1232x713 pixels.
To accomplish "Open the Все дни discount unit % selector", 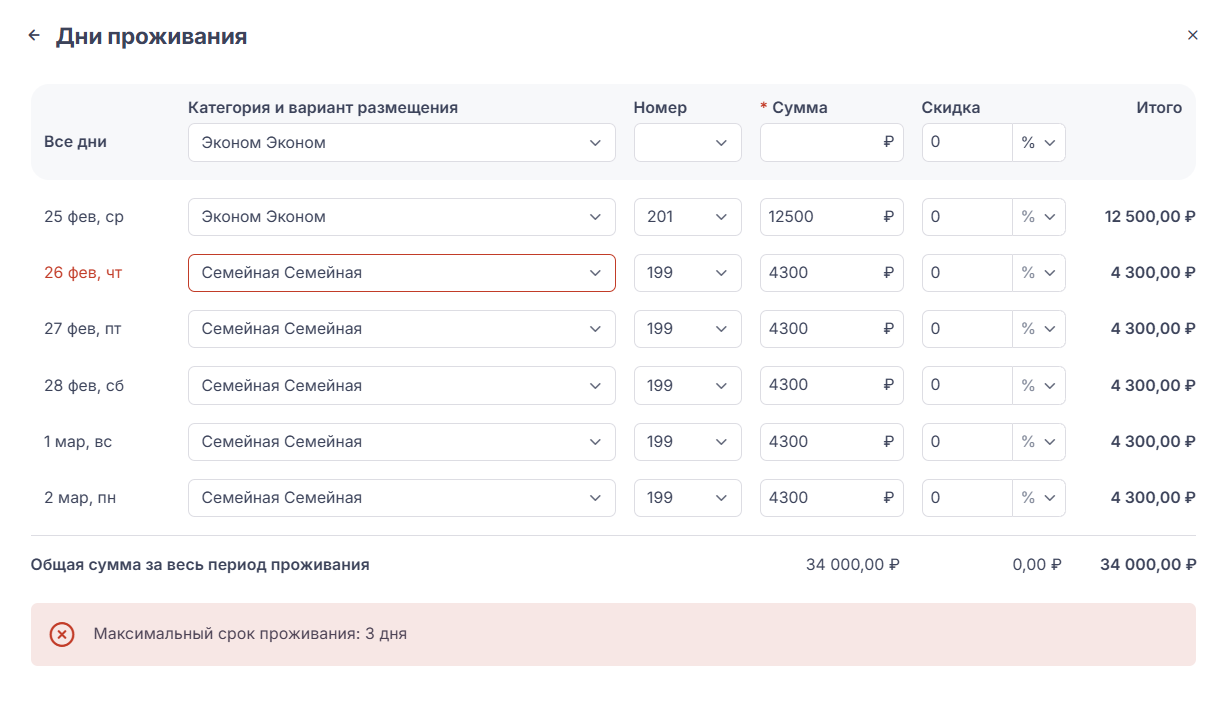I will pos(1038,143).
